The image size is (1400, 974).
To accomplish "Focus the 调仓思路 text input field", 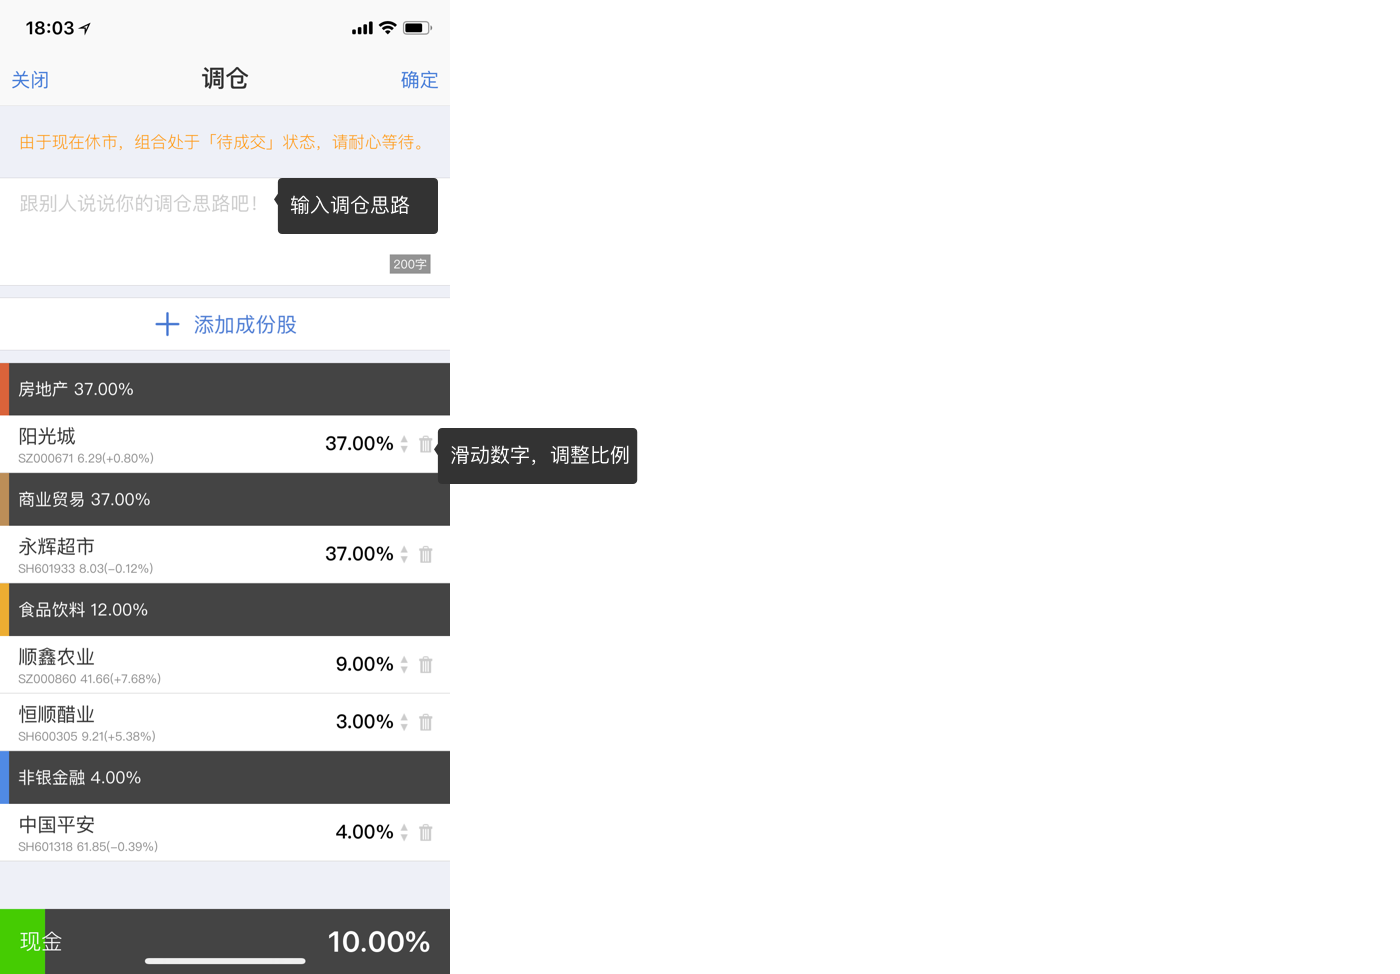I will click(225, 232).
